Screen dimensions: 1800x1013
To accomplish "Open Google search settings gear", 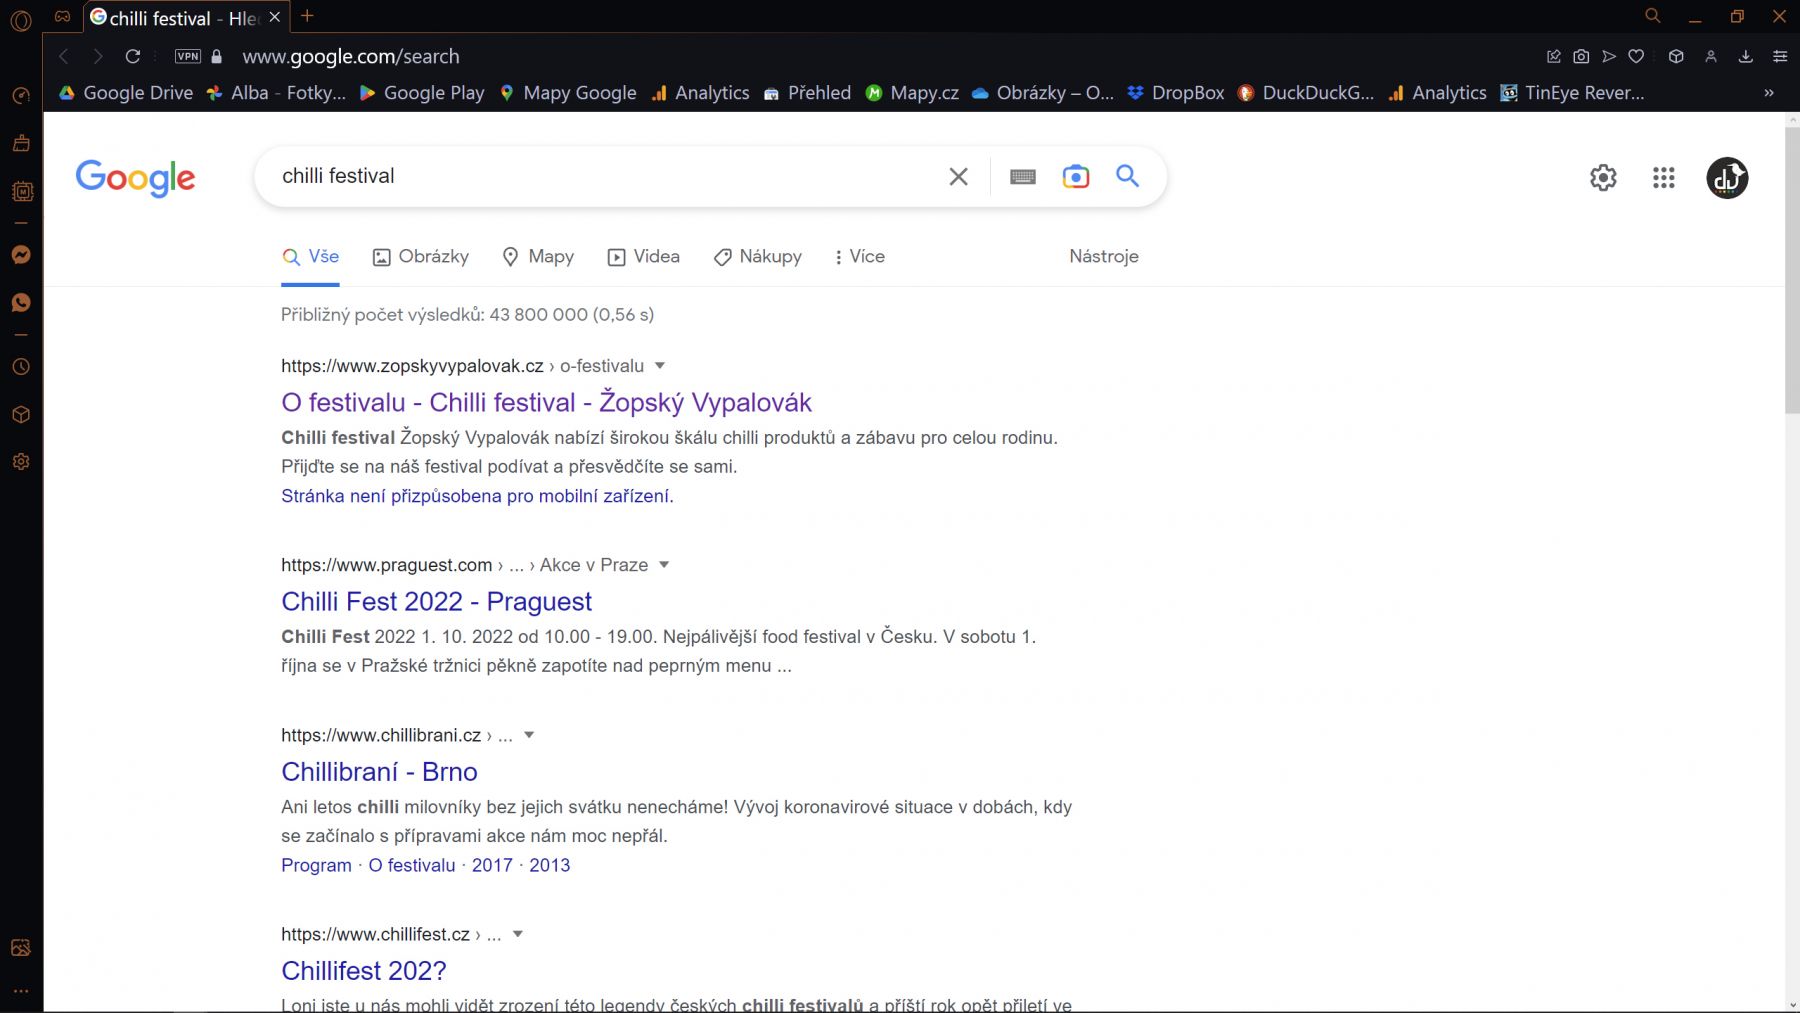I will tap(1603, 178).
